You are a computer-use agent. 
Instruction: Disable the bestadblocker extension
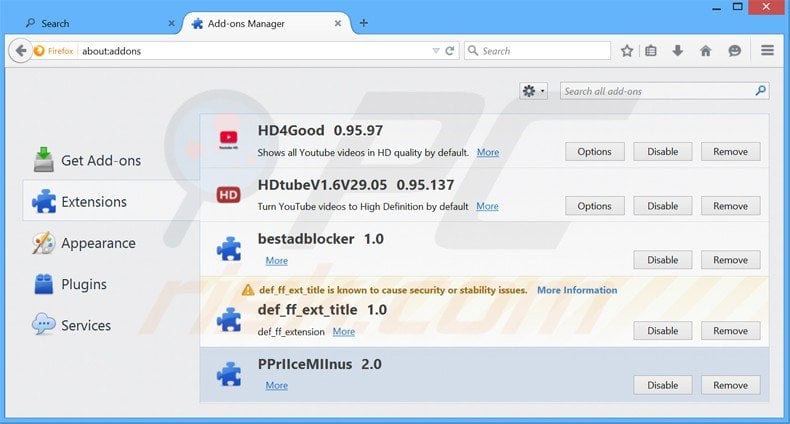663,260
